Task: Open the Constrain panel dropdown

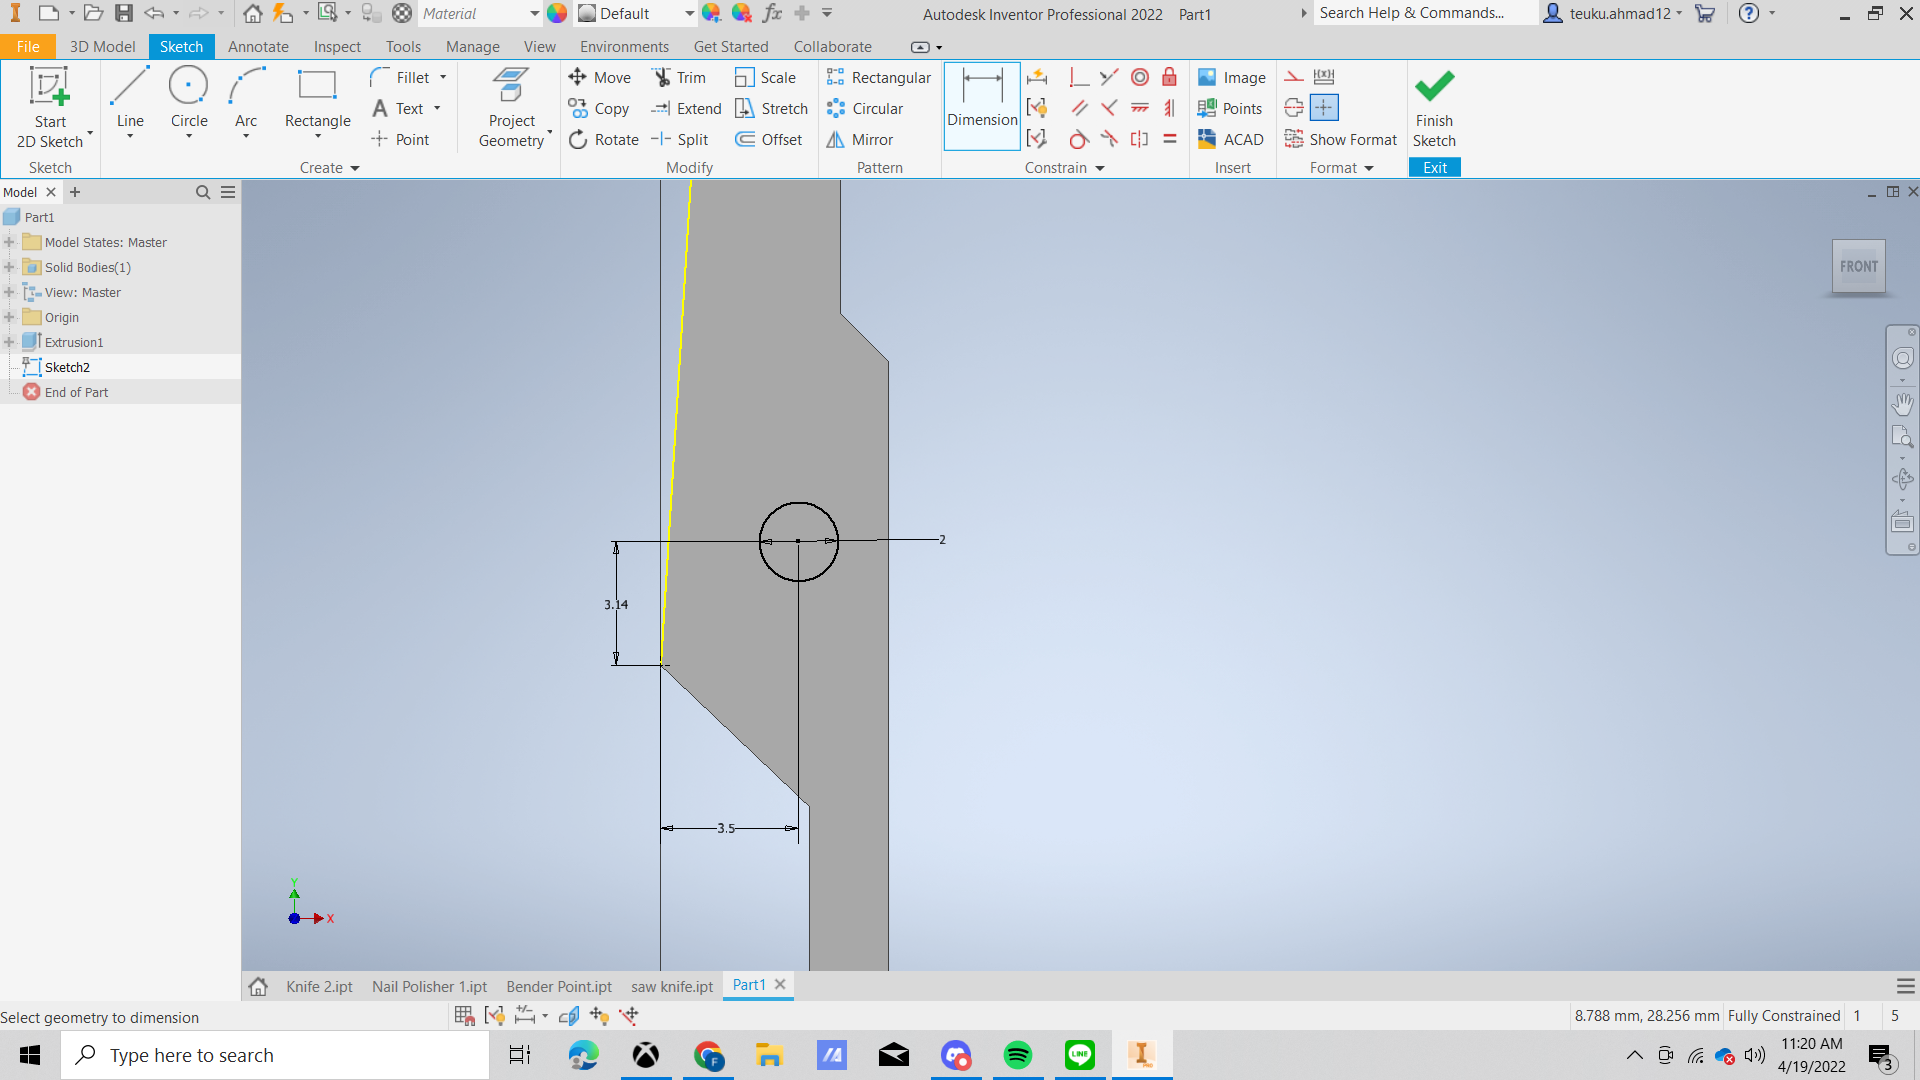Action: pos(1100,168)
